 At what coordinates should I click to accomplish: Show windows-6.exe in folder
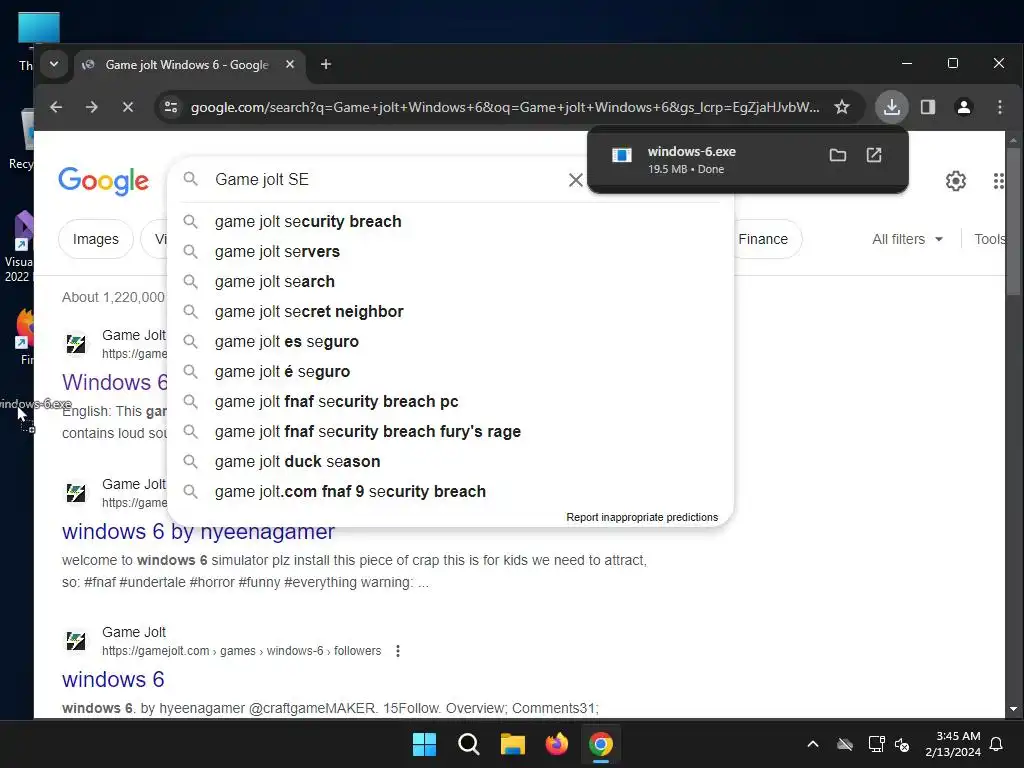(837, 155)
